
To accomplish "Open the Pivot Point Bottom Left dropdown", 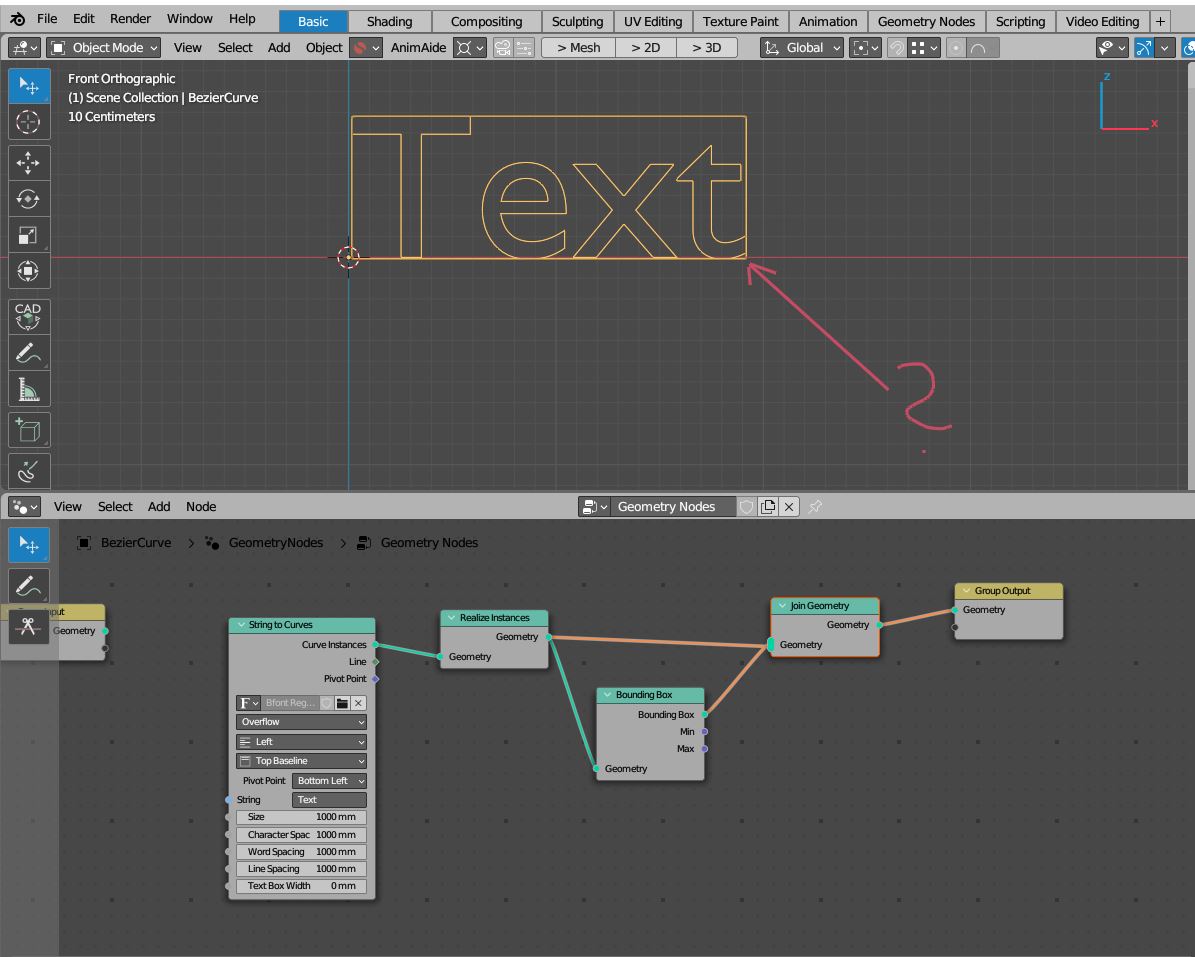I will point(329,780).
